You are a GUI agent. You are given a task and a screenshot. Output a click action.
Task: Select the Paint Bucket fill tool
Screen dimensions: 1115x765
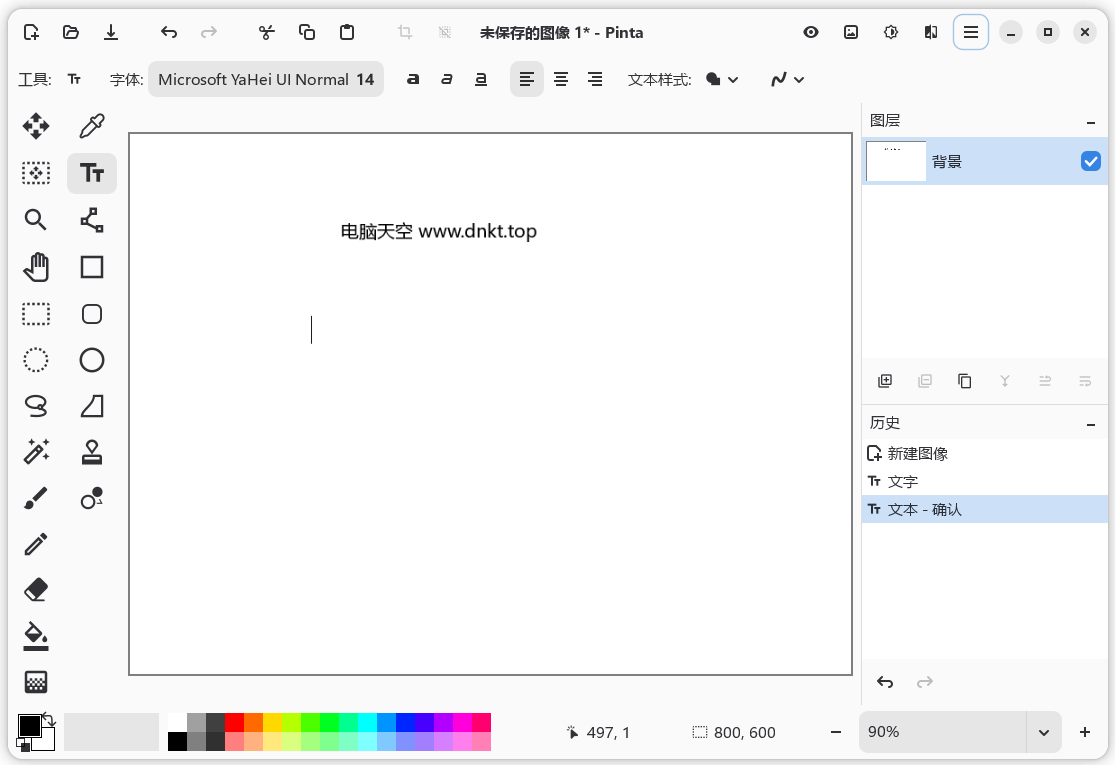point(36,636)
